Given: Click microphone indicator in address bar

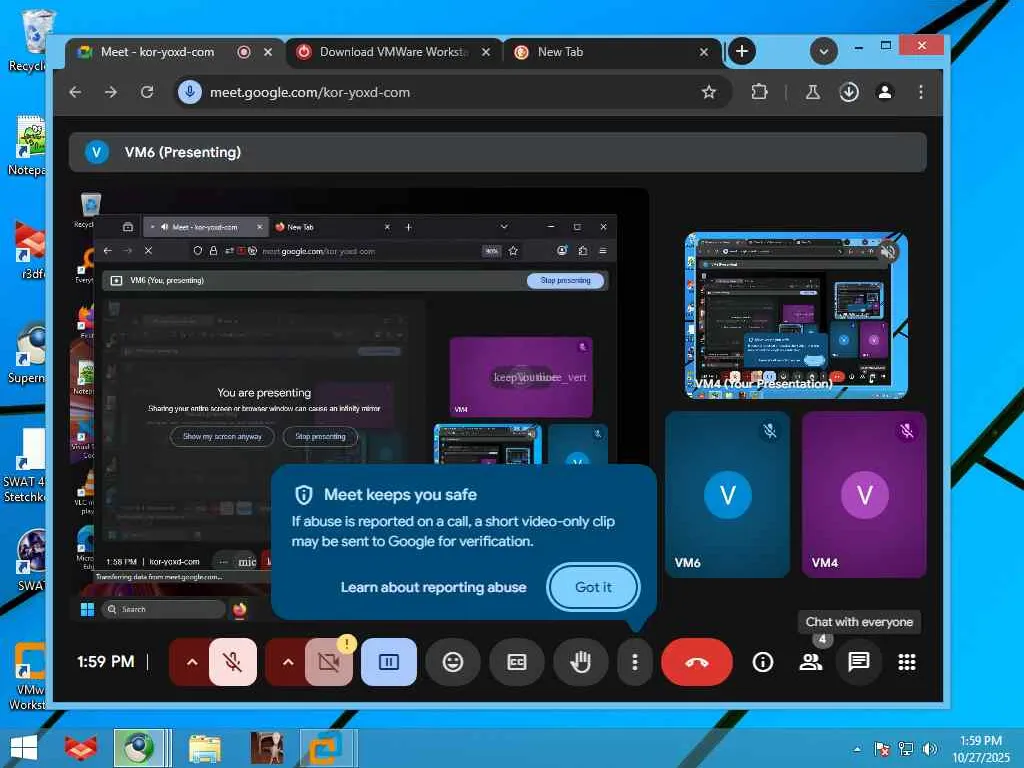Looking at the screenshot, I should tap(189, 92).
